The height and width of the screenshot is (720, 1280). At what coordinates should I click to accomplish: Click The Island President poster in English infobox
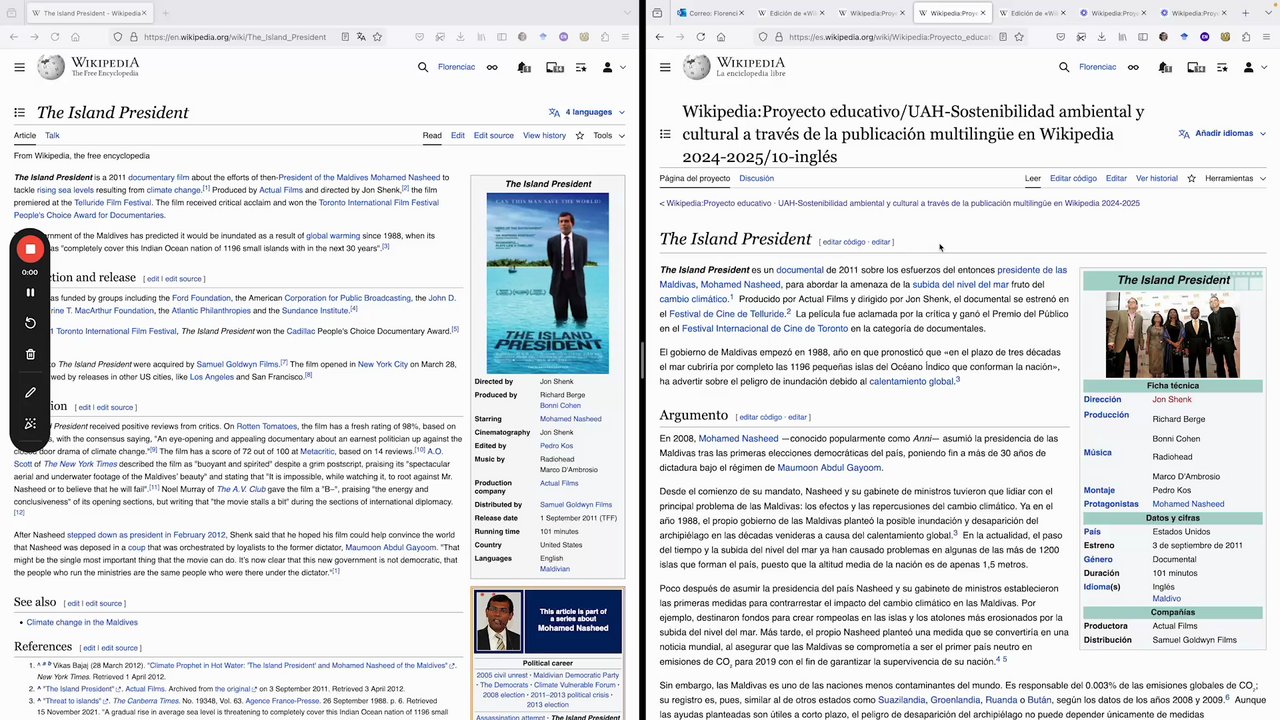(x=547, y=283)
